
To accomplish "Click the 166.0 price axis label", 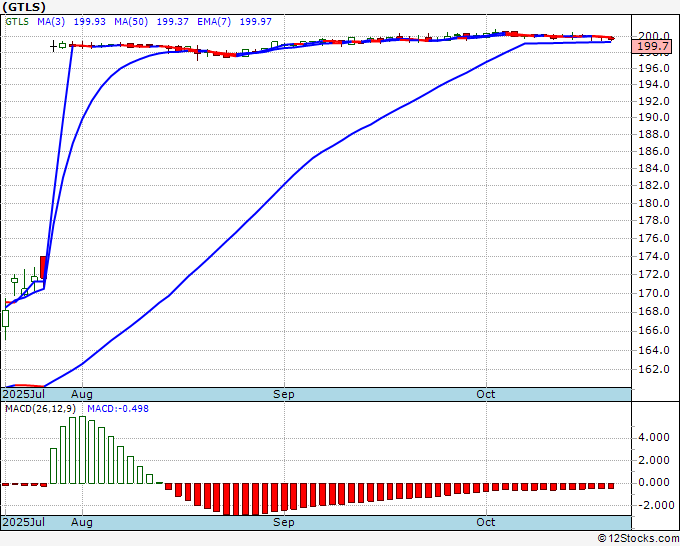I will point(654,330).
